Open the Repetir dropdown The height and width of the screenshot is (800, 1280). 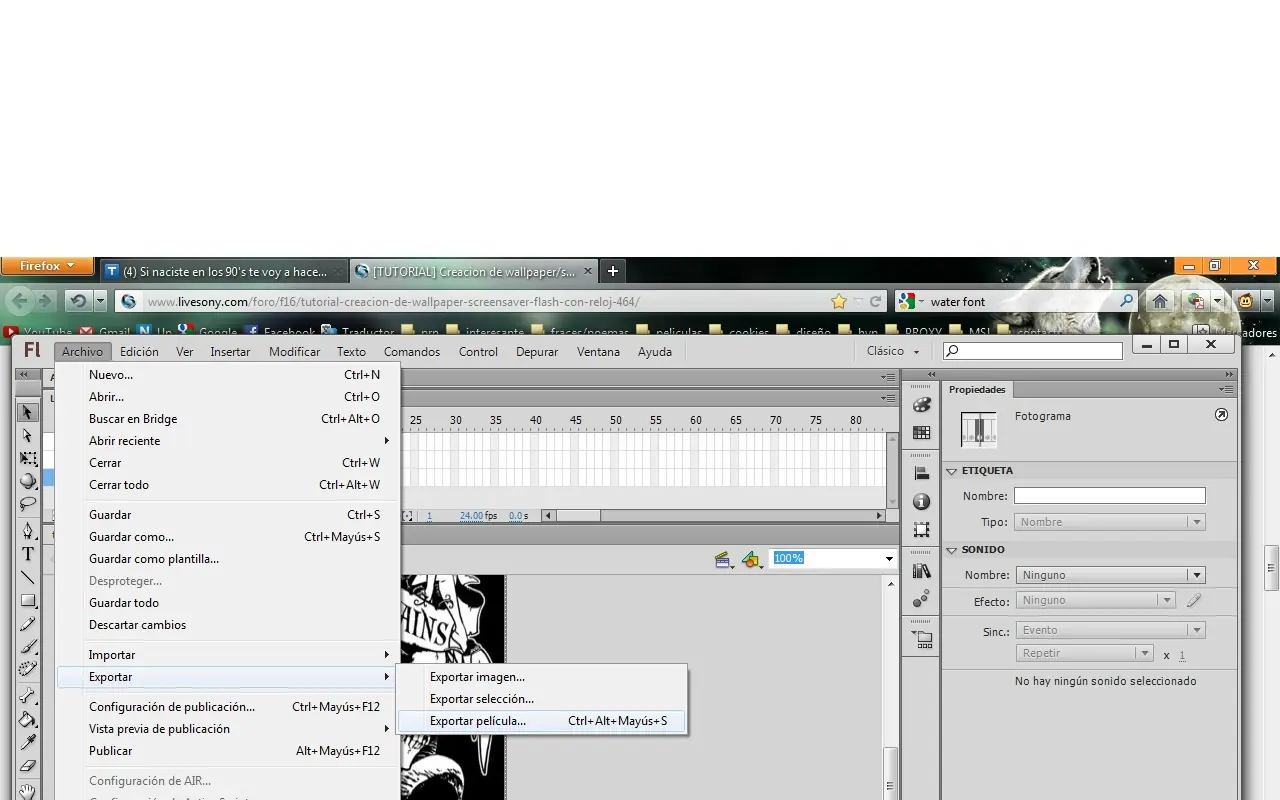1084,654
